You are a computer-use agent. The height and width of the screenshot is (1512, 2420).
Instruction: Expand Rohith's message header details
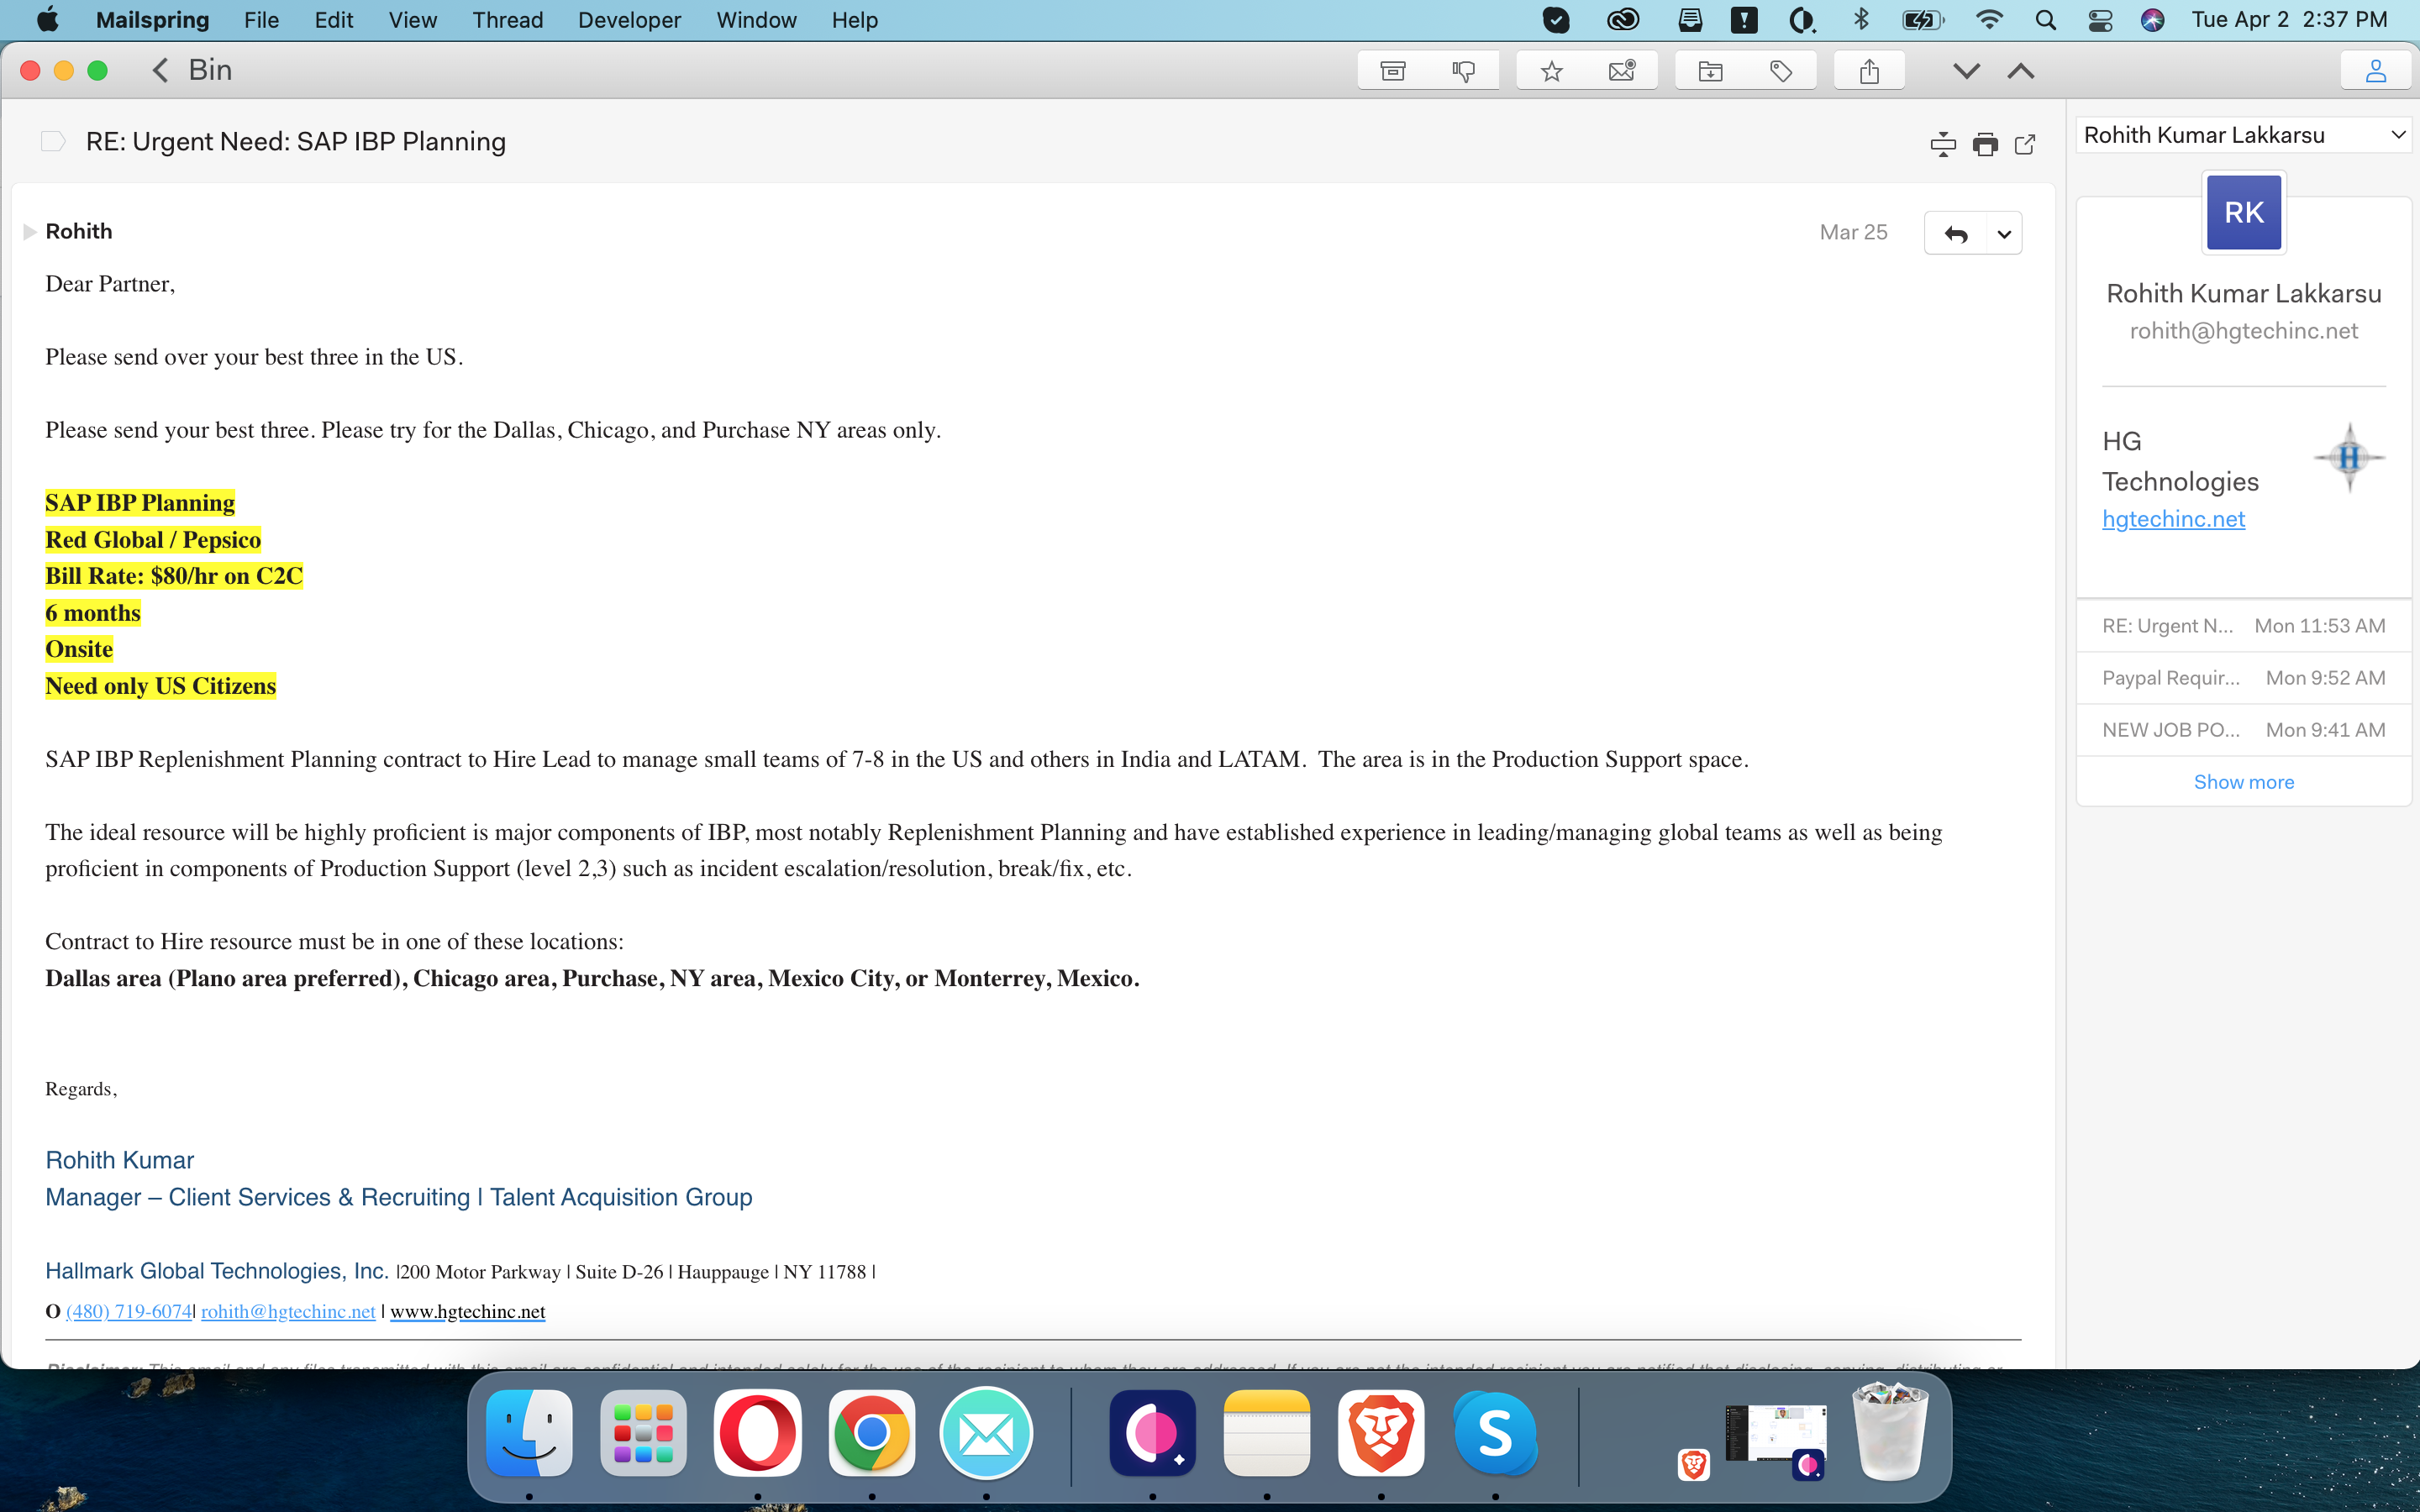[30, 232]
